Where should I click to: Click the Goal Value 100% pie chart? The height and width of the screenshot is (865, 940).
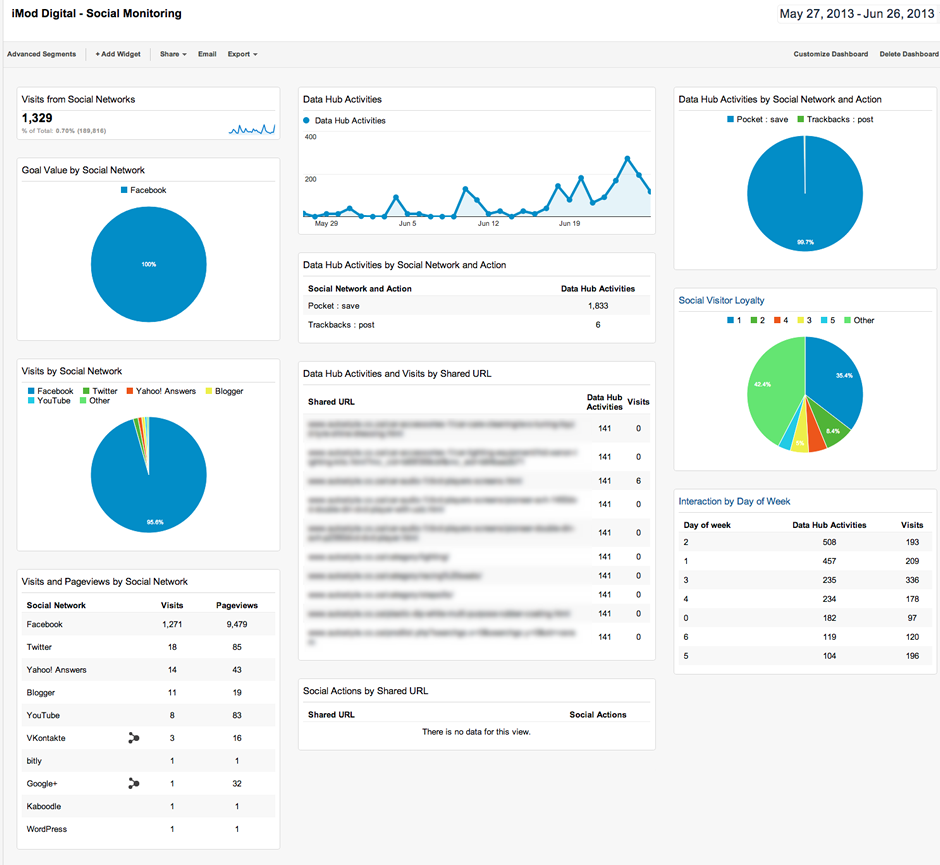[149, 264]
